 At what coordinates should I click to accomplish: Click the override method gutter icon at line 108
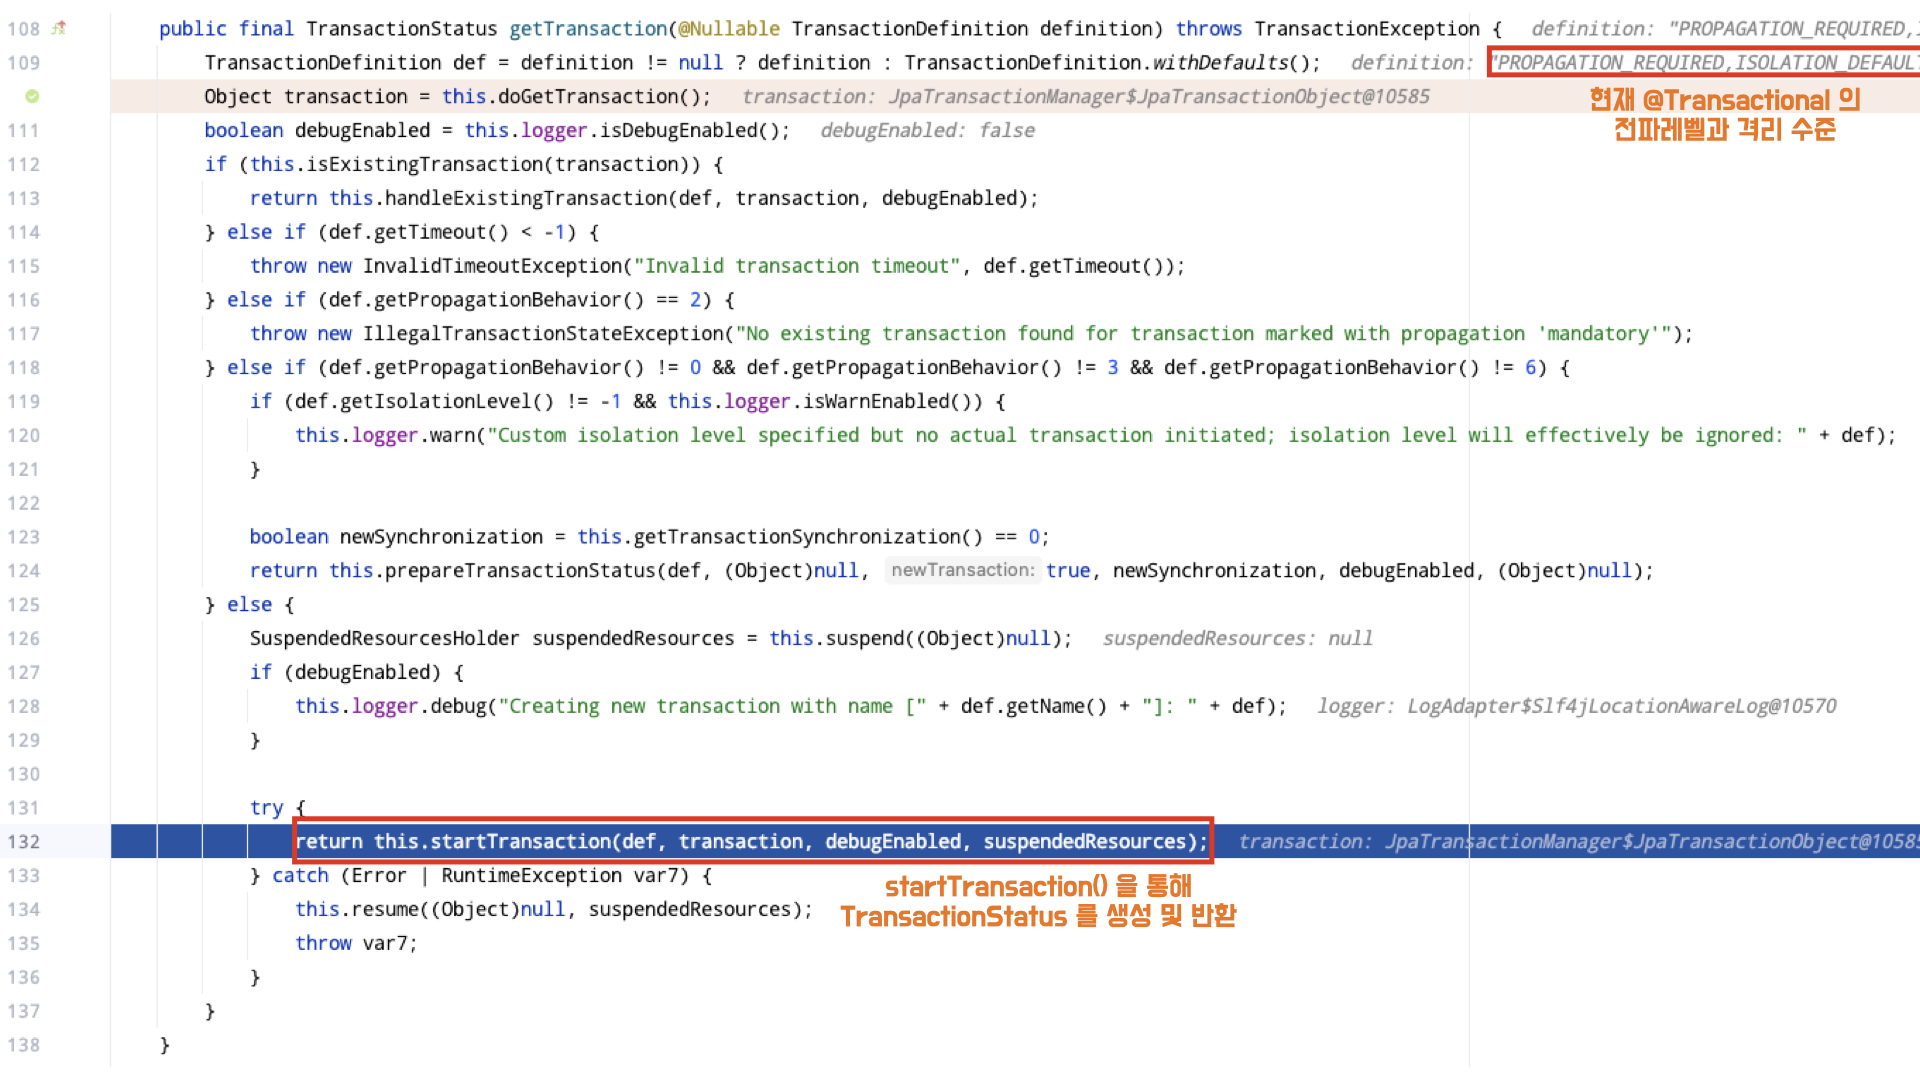(60, 28)
